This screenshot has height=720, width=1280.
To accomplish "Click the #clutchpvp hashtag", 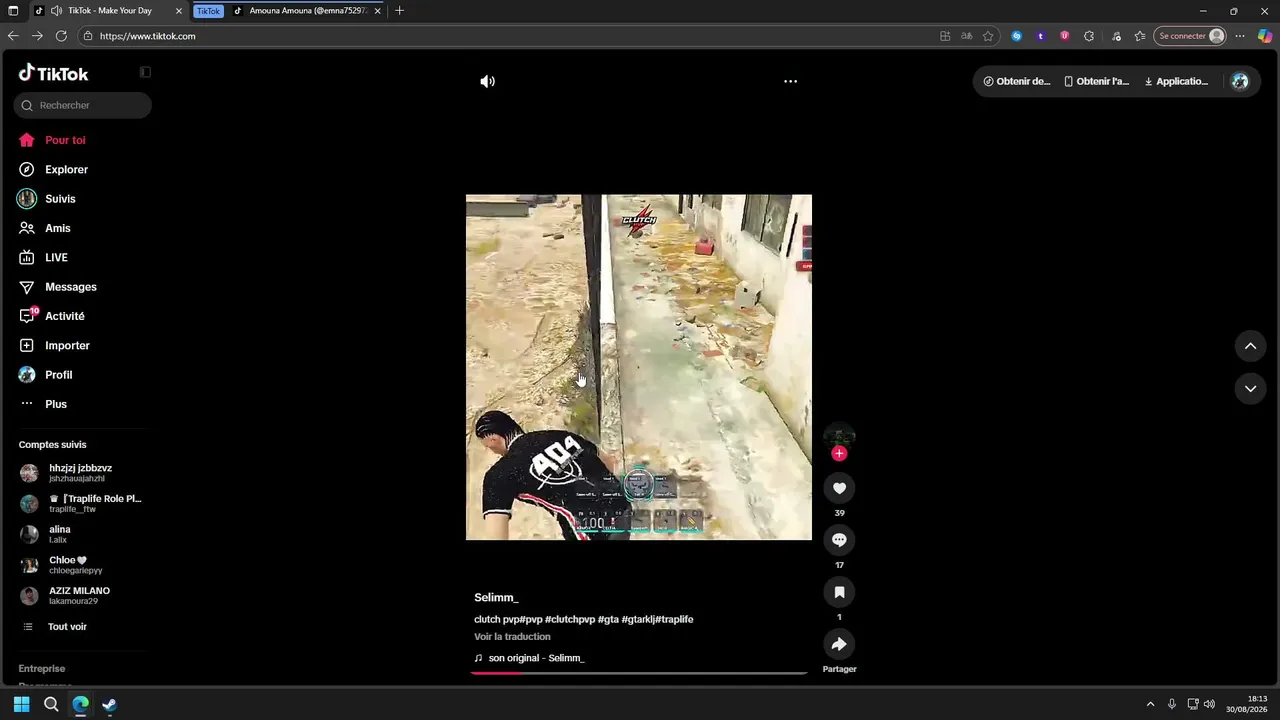I will (570, 620).
